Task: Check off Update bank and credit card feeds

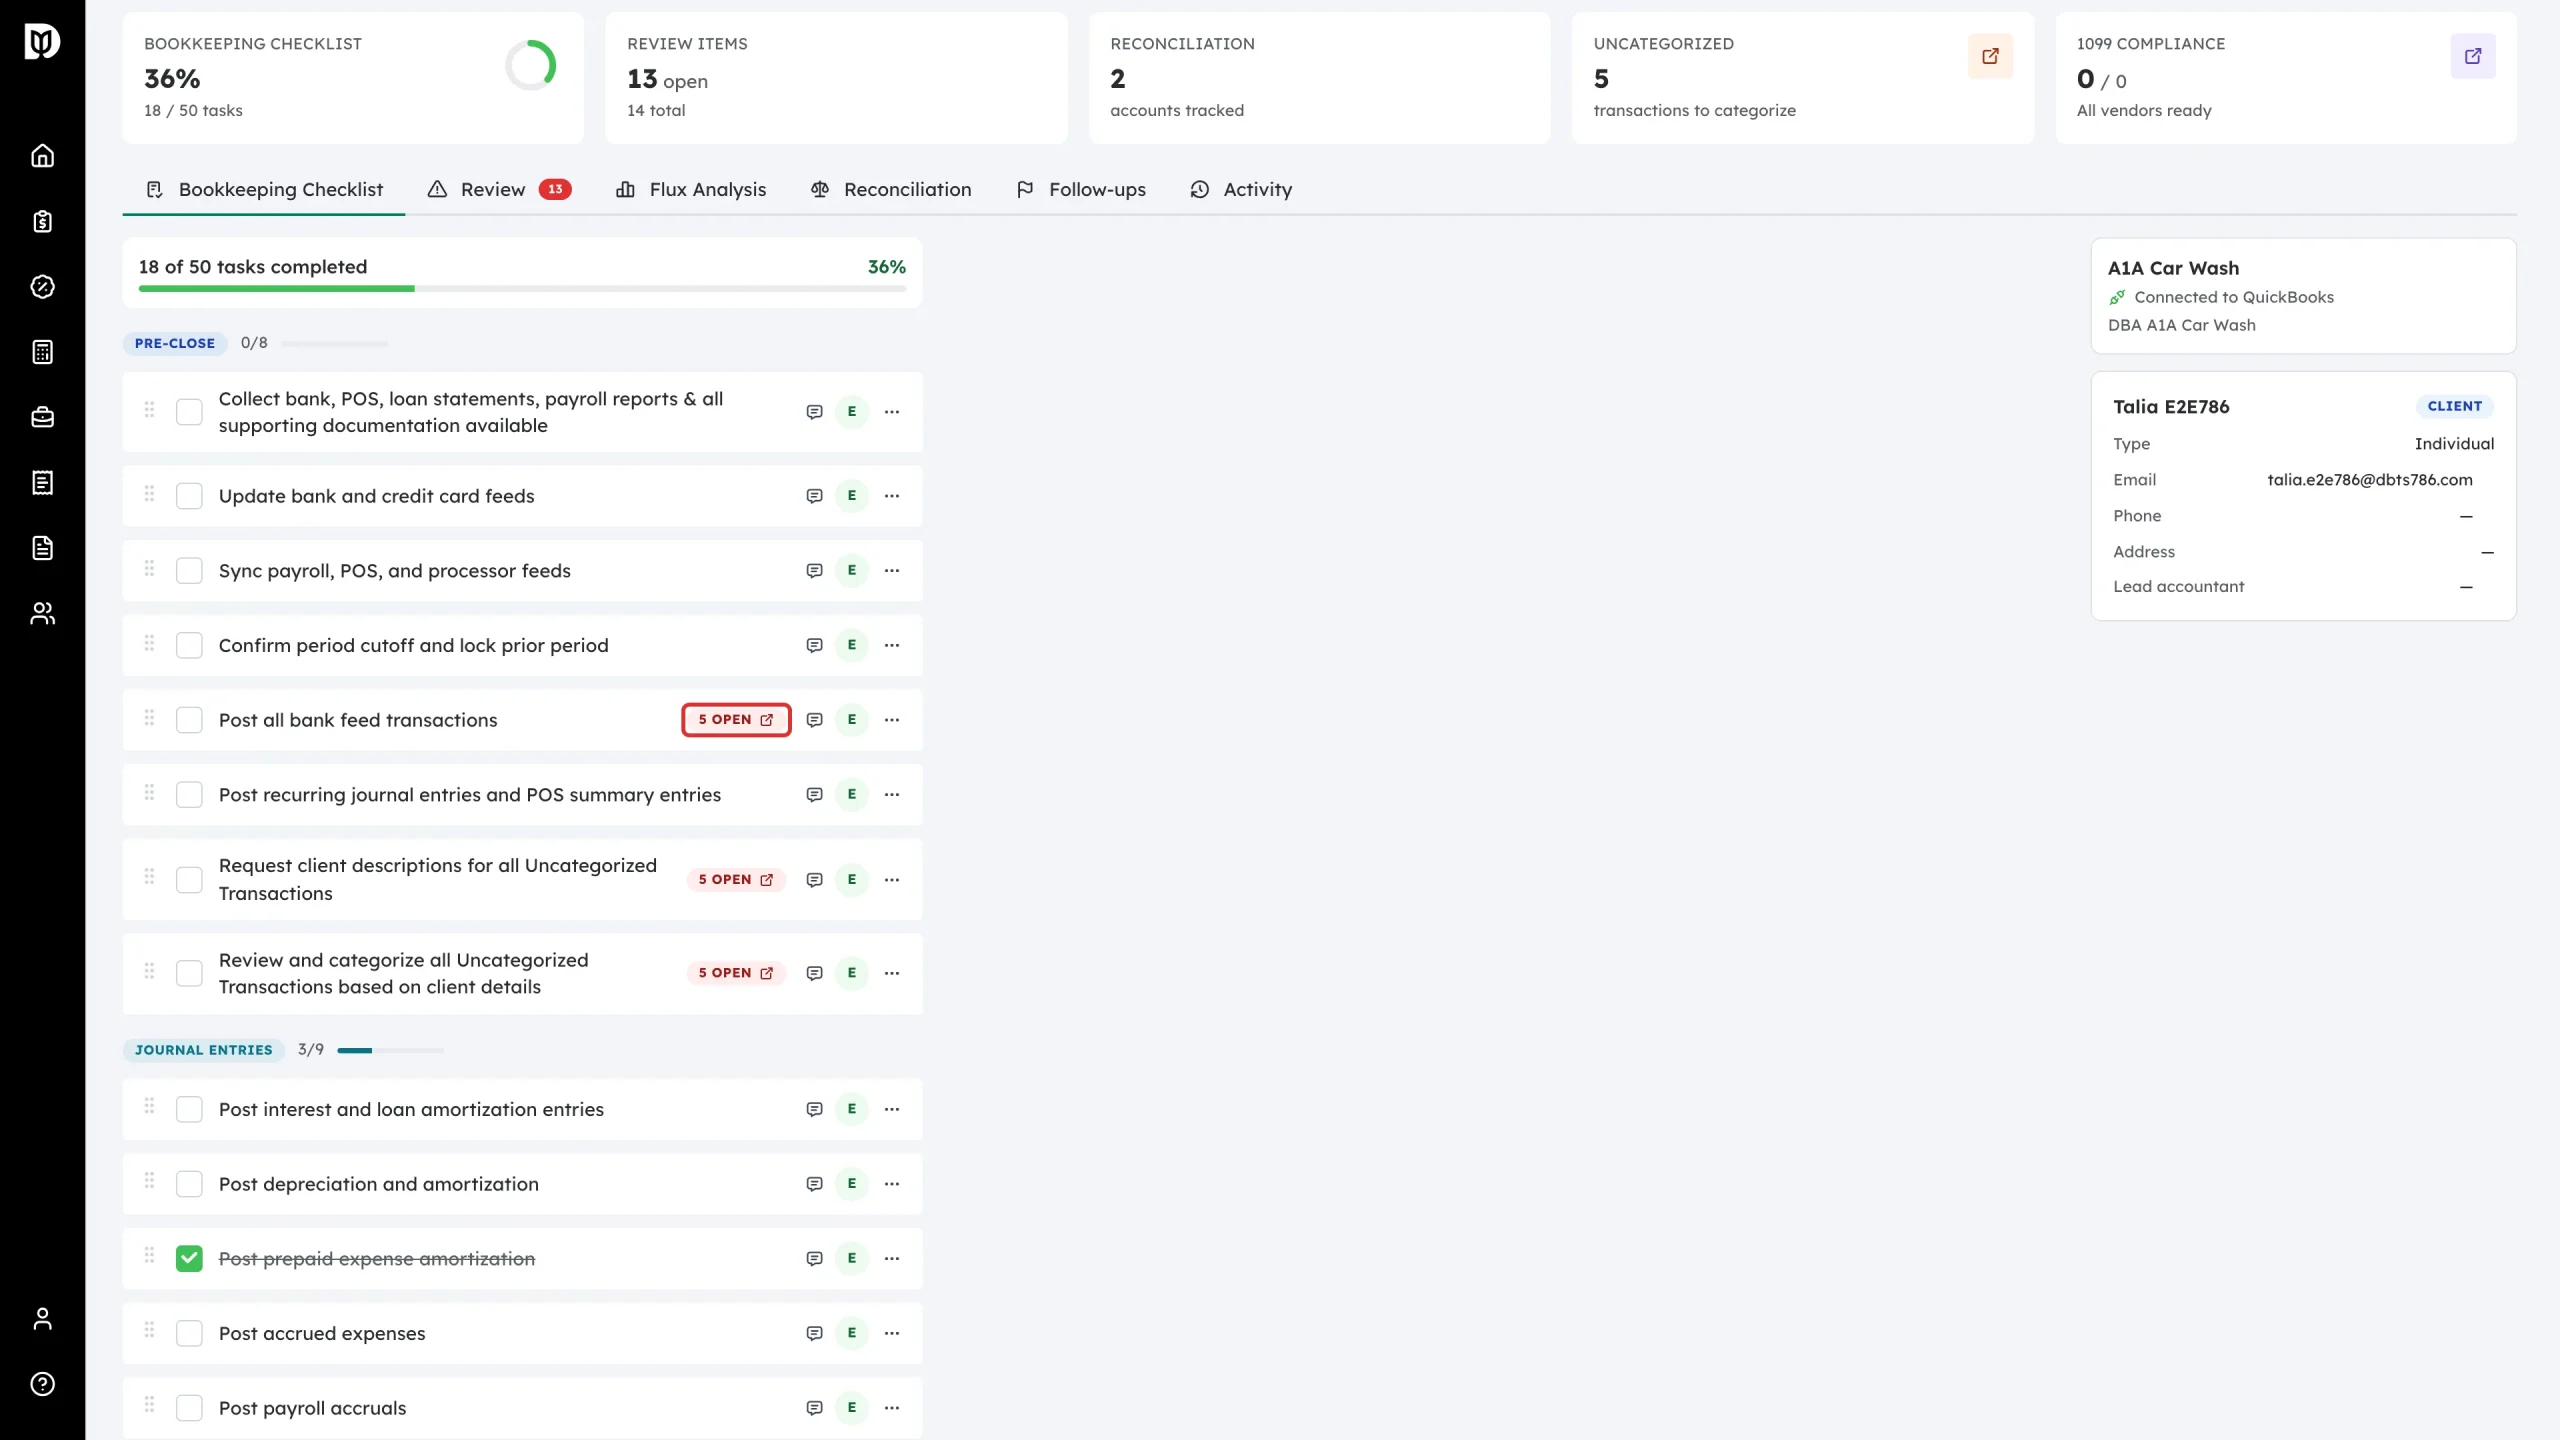Action: tap(189, 496)
